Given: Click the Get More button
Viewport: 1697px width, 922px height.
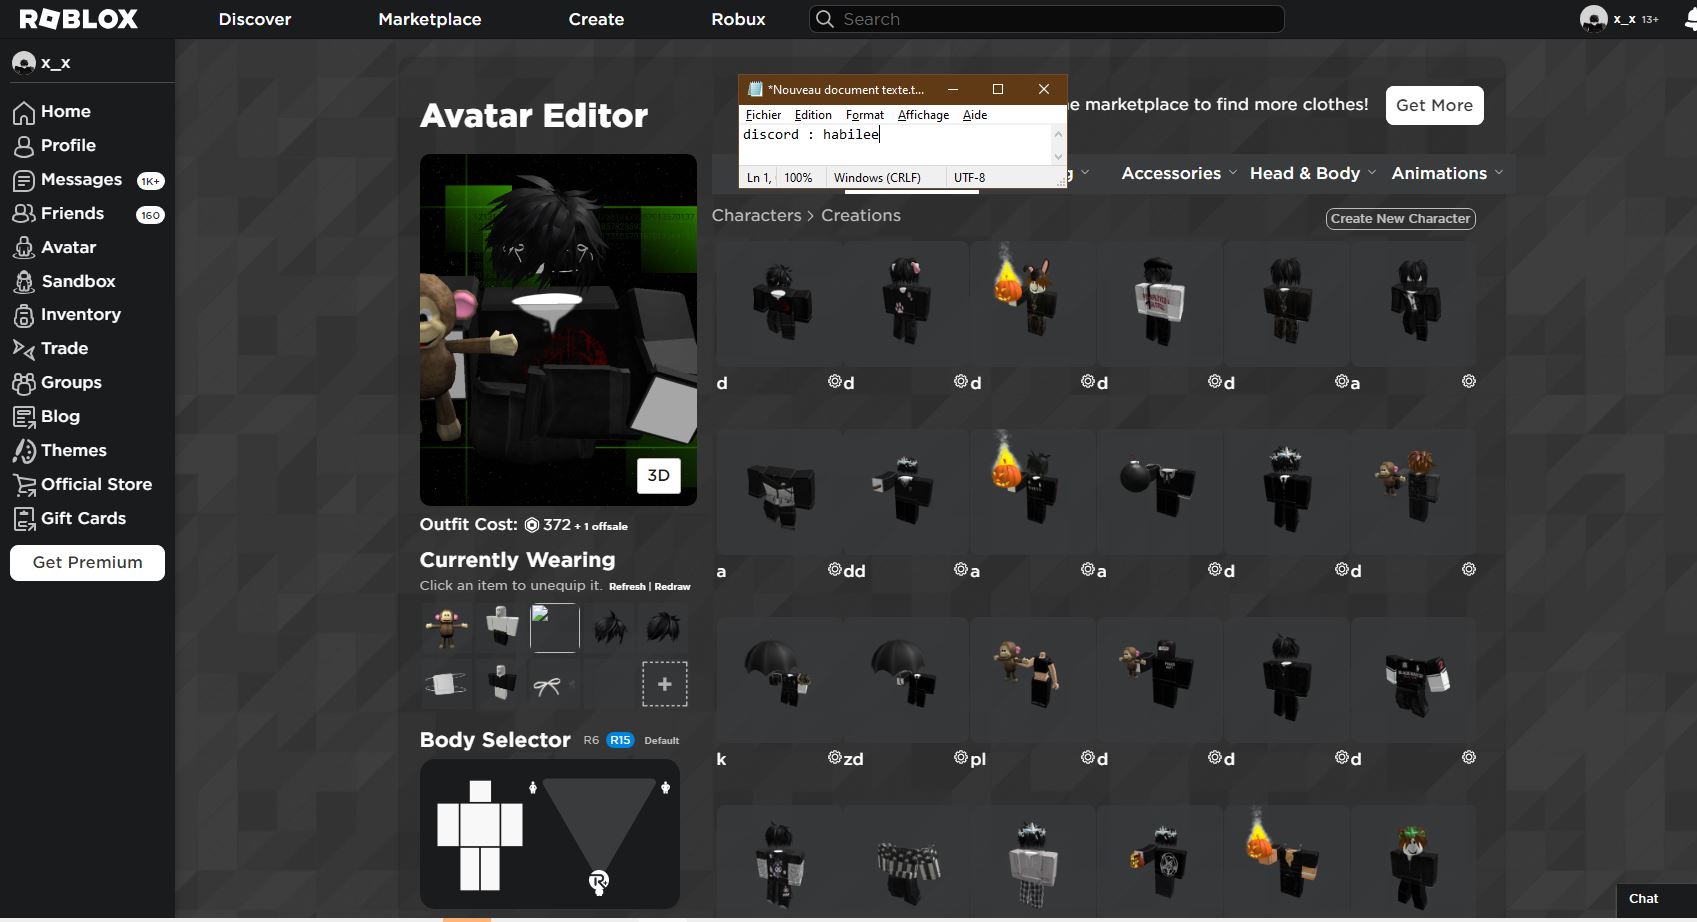Looking at the screenshot, I should (1434, 105).
